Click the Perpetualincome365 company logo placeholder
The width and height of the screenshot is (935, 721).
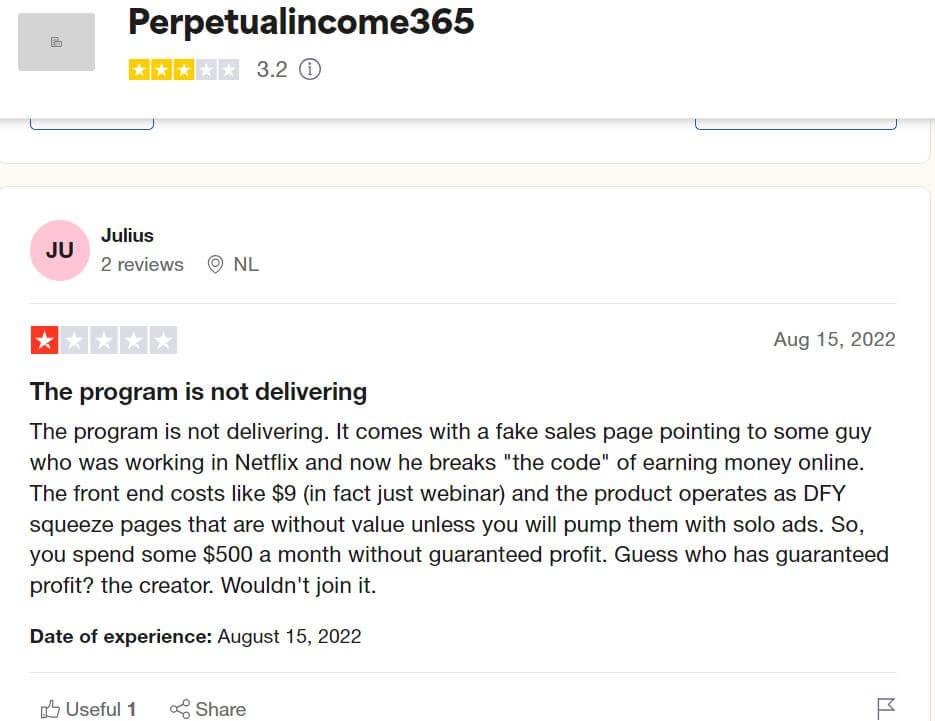tap(56, 42)
